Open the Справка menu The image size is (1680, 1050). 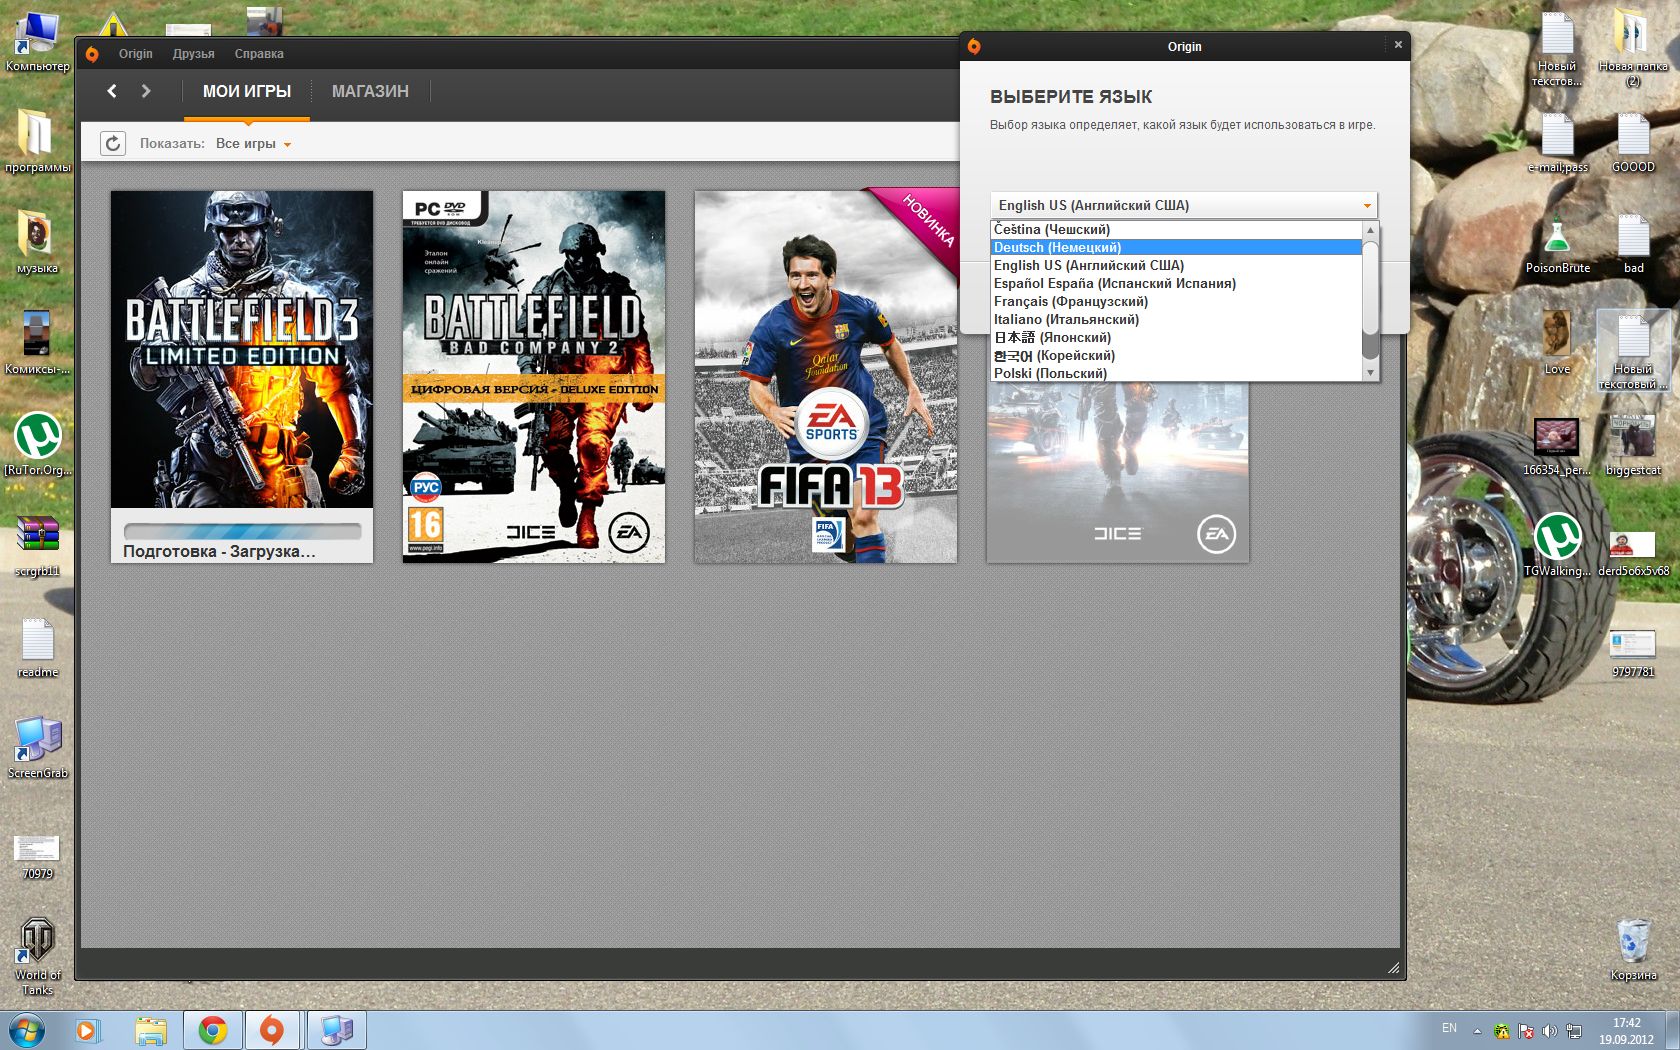(259, 54)
